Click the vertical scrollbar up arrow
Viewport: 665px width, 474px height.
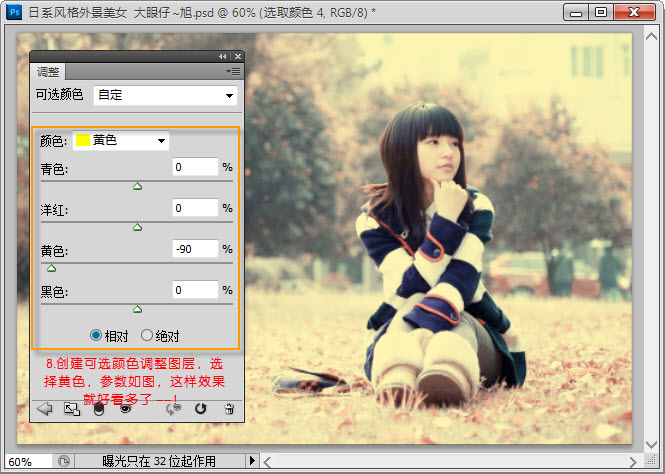click(x=651, y=36)
